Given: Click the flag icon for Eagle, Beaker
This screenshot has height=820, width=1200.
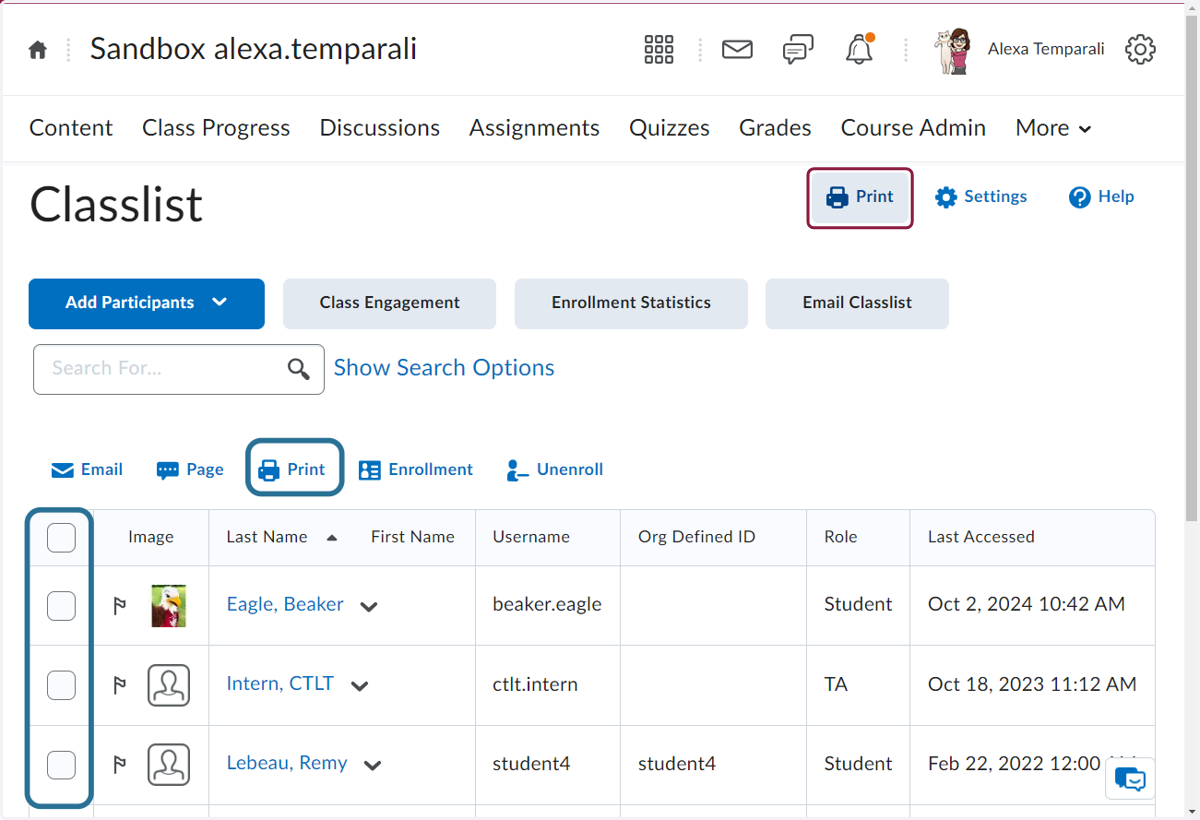Looking at the screenshot, I should 120,605.
